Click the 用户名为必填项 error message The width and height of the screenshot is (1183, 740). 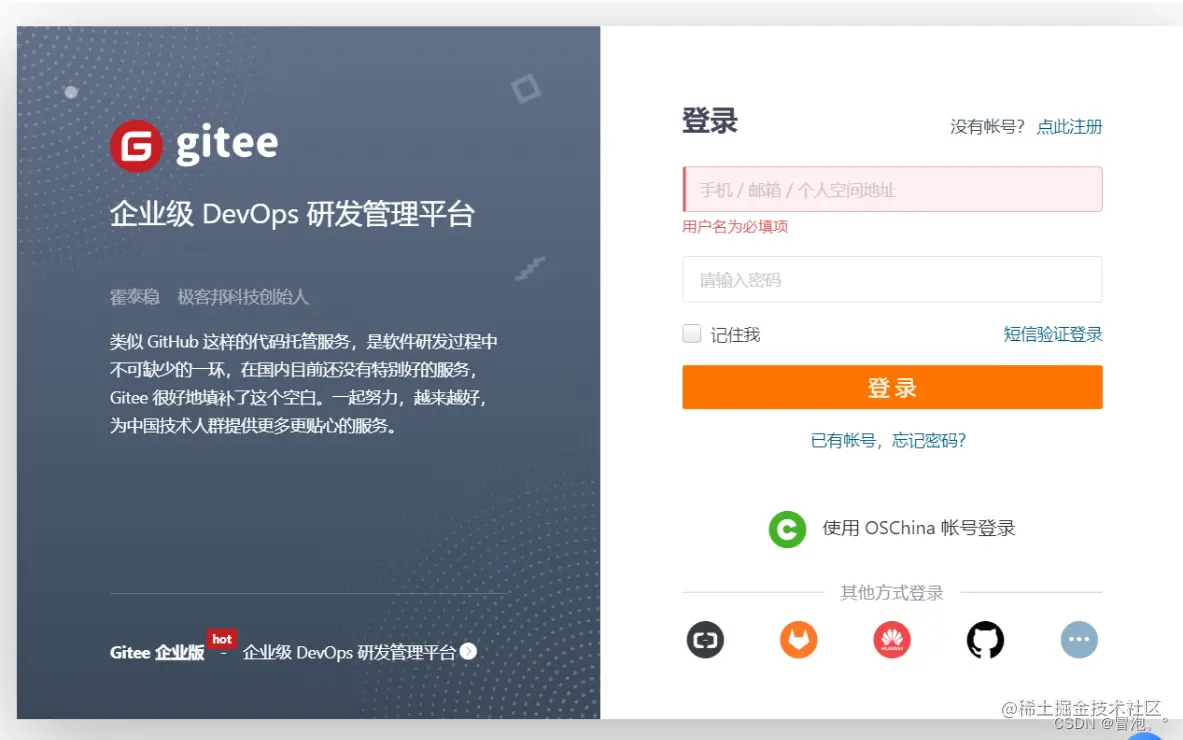click(735, 226)
